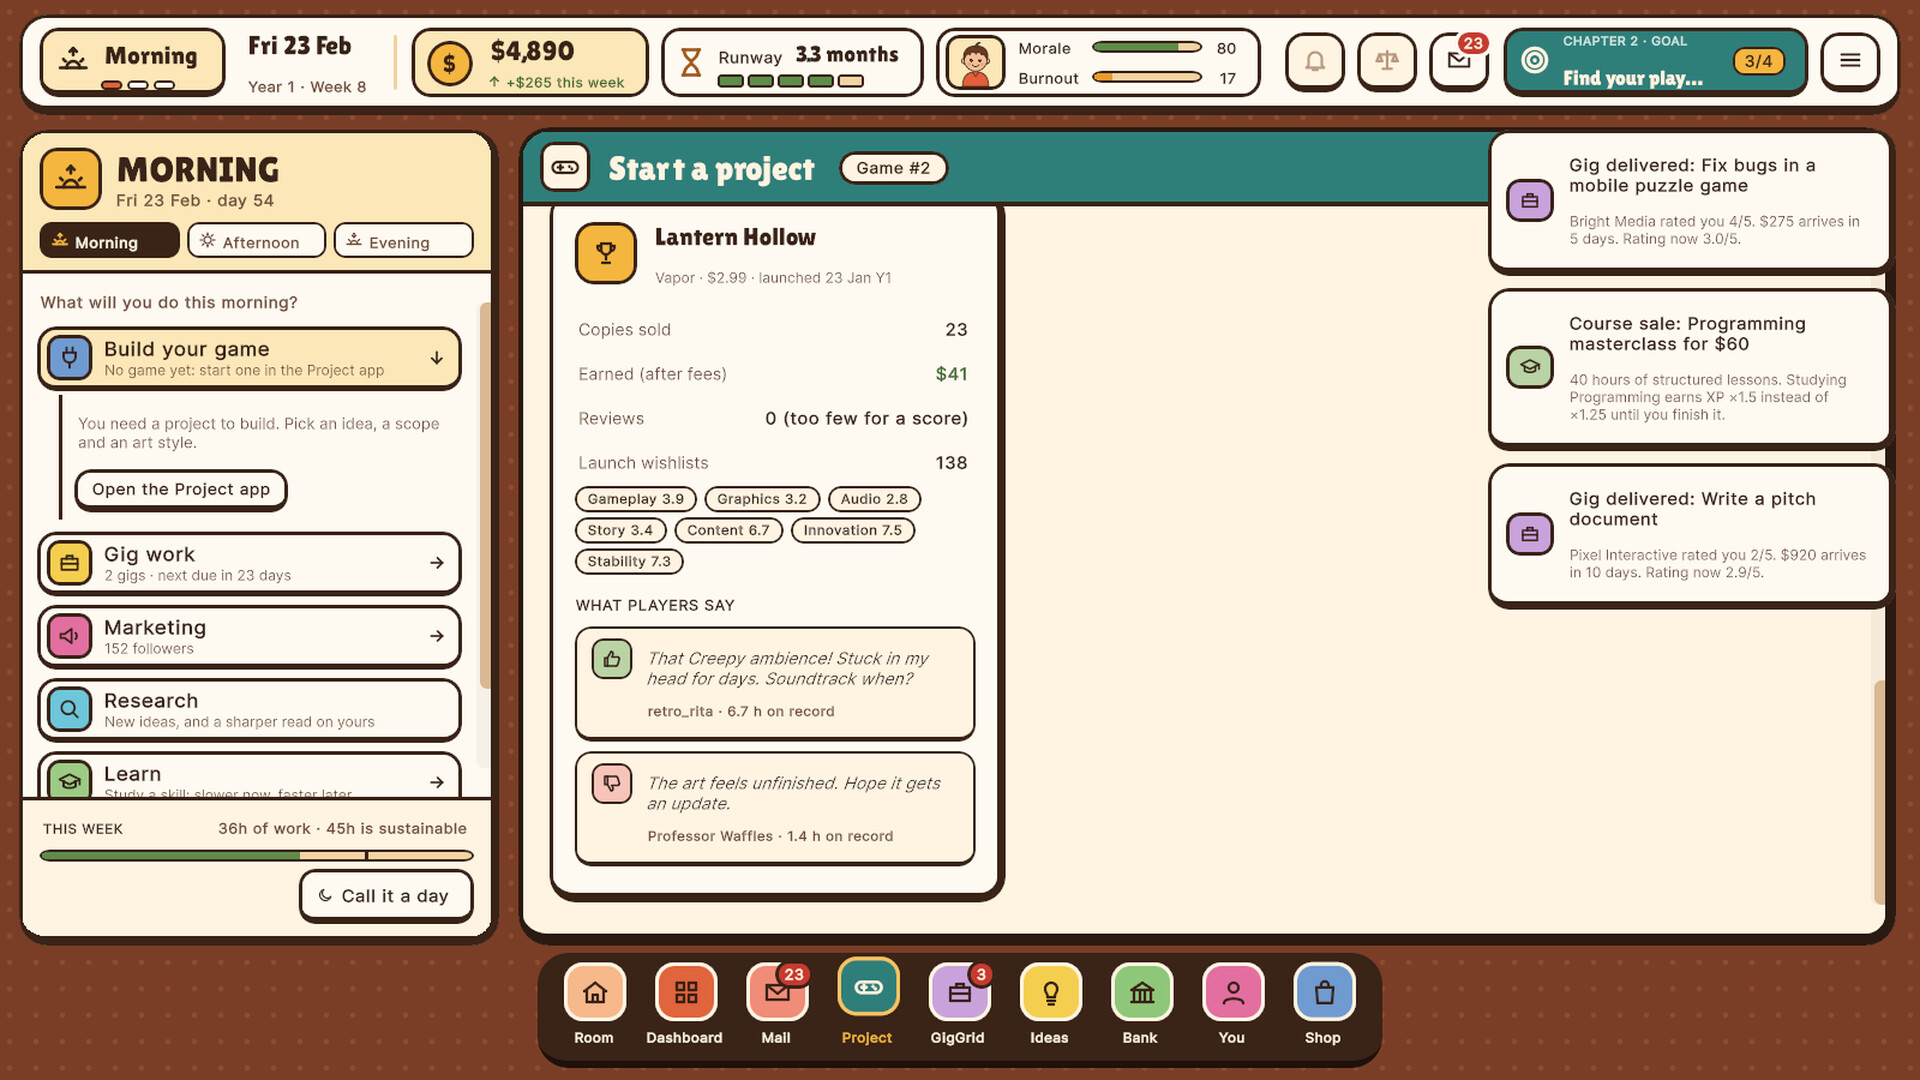Click the activity list scrollbar
The image size is (1920, 1080).
click(x=485, y=495)
